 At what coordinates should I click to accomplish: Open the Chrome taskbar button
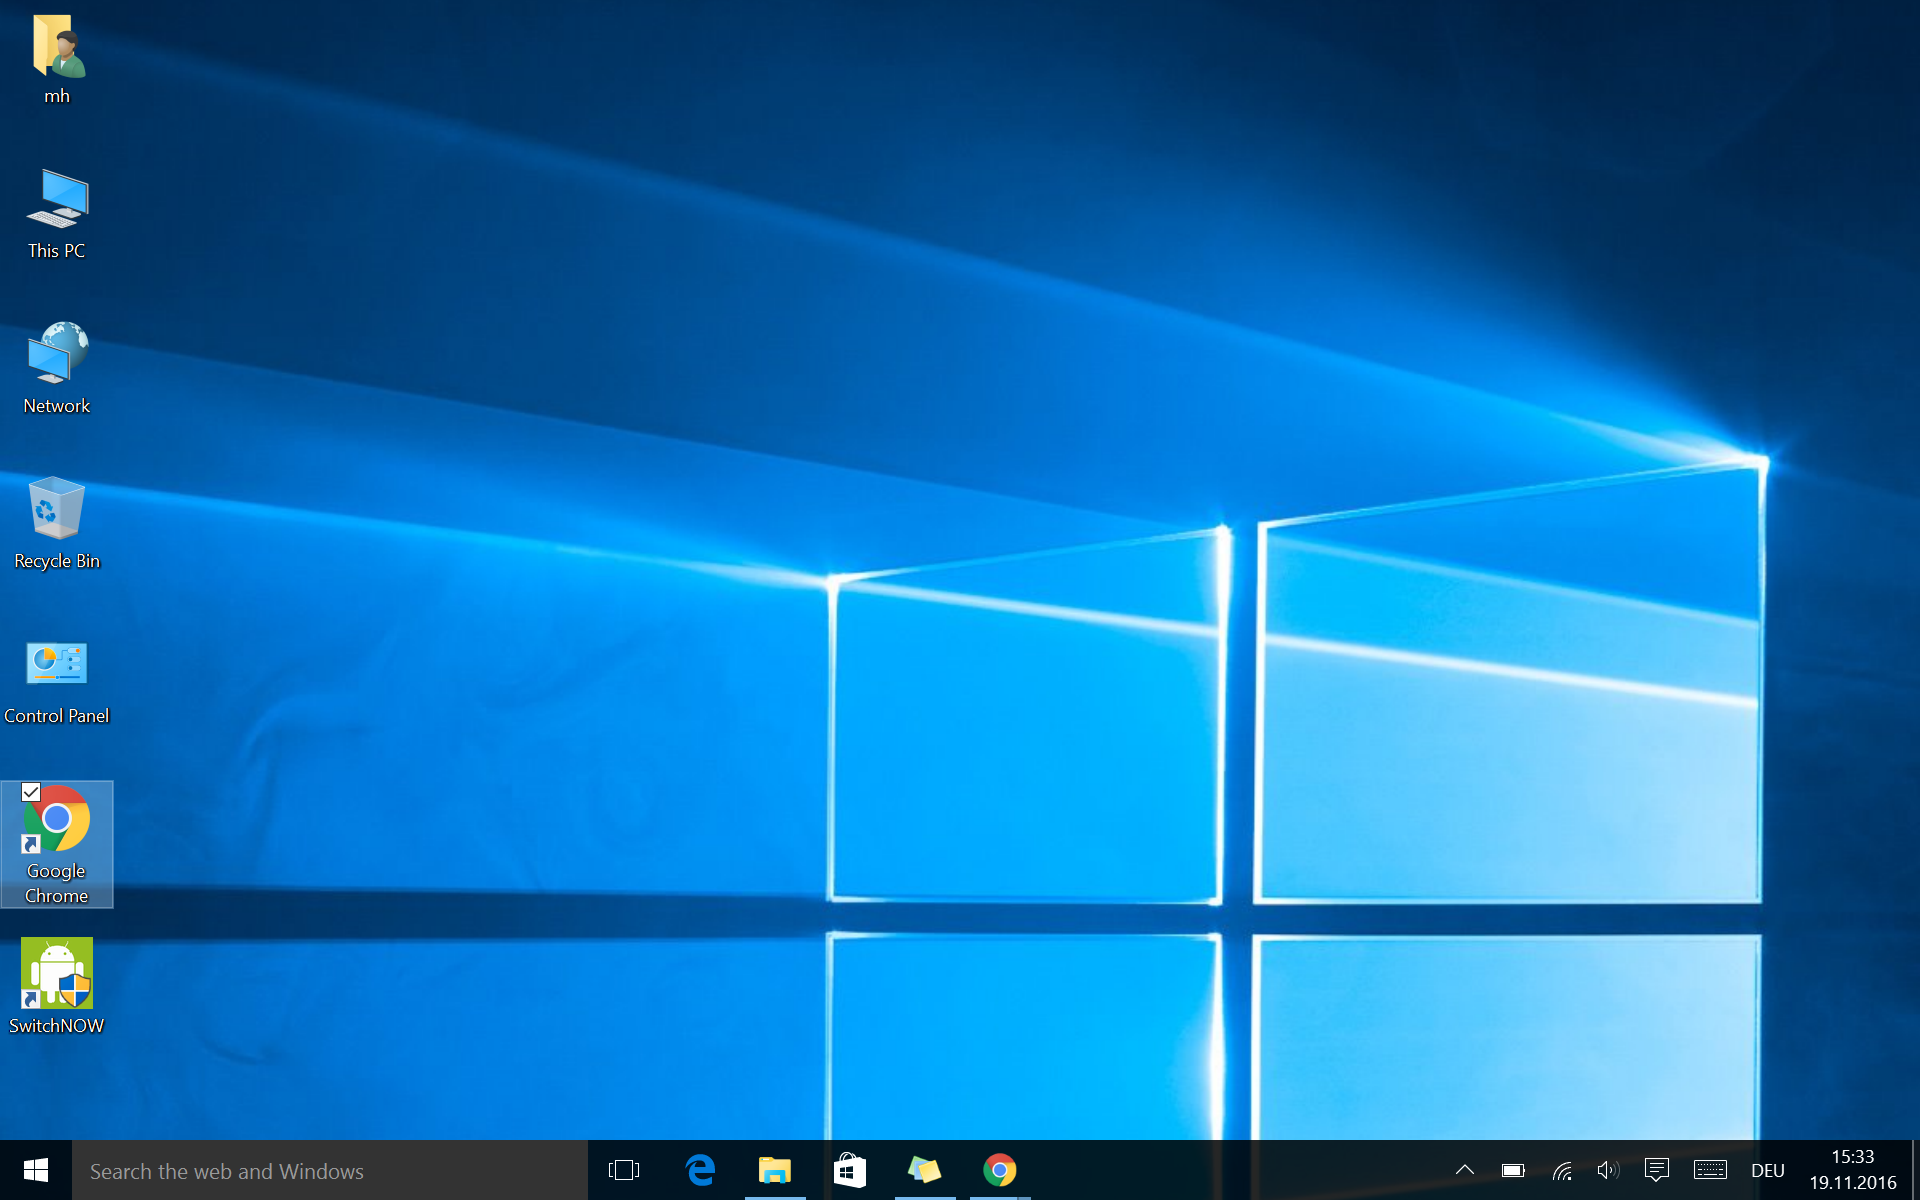tap(999, 1170)
